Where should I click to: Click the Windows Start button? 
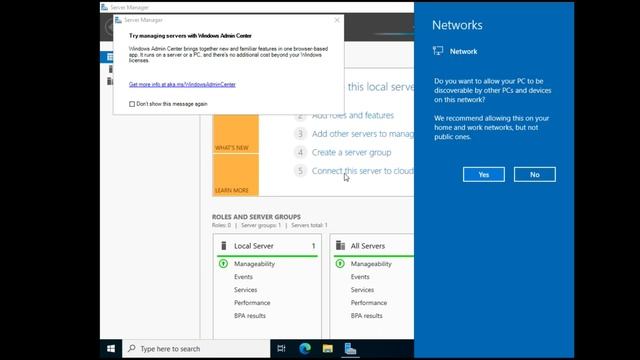tap(111, 349)
